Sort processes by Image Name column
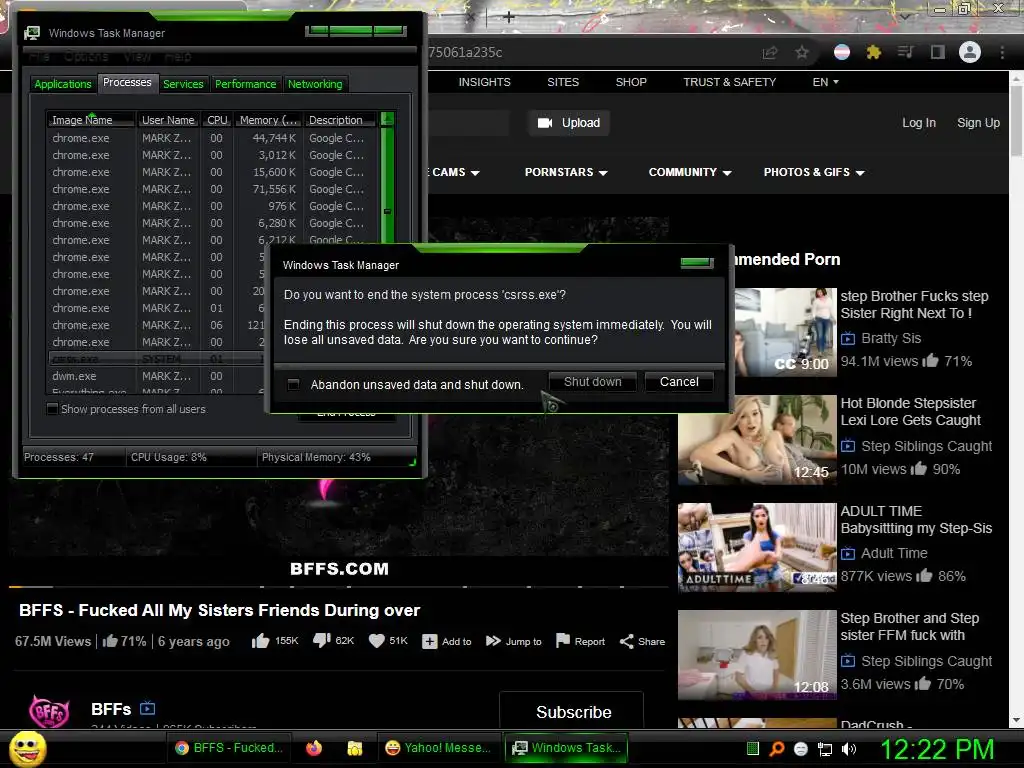 click(x=90, y=120)
